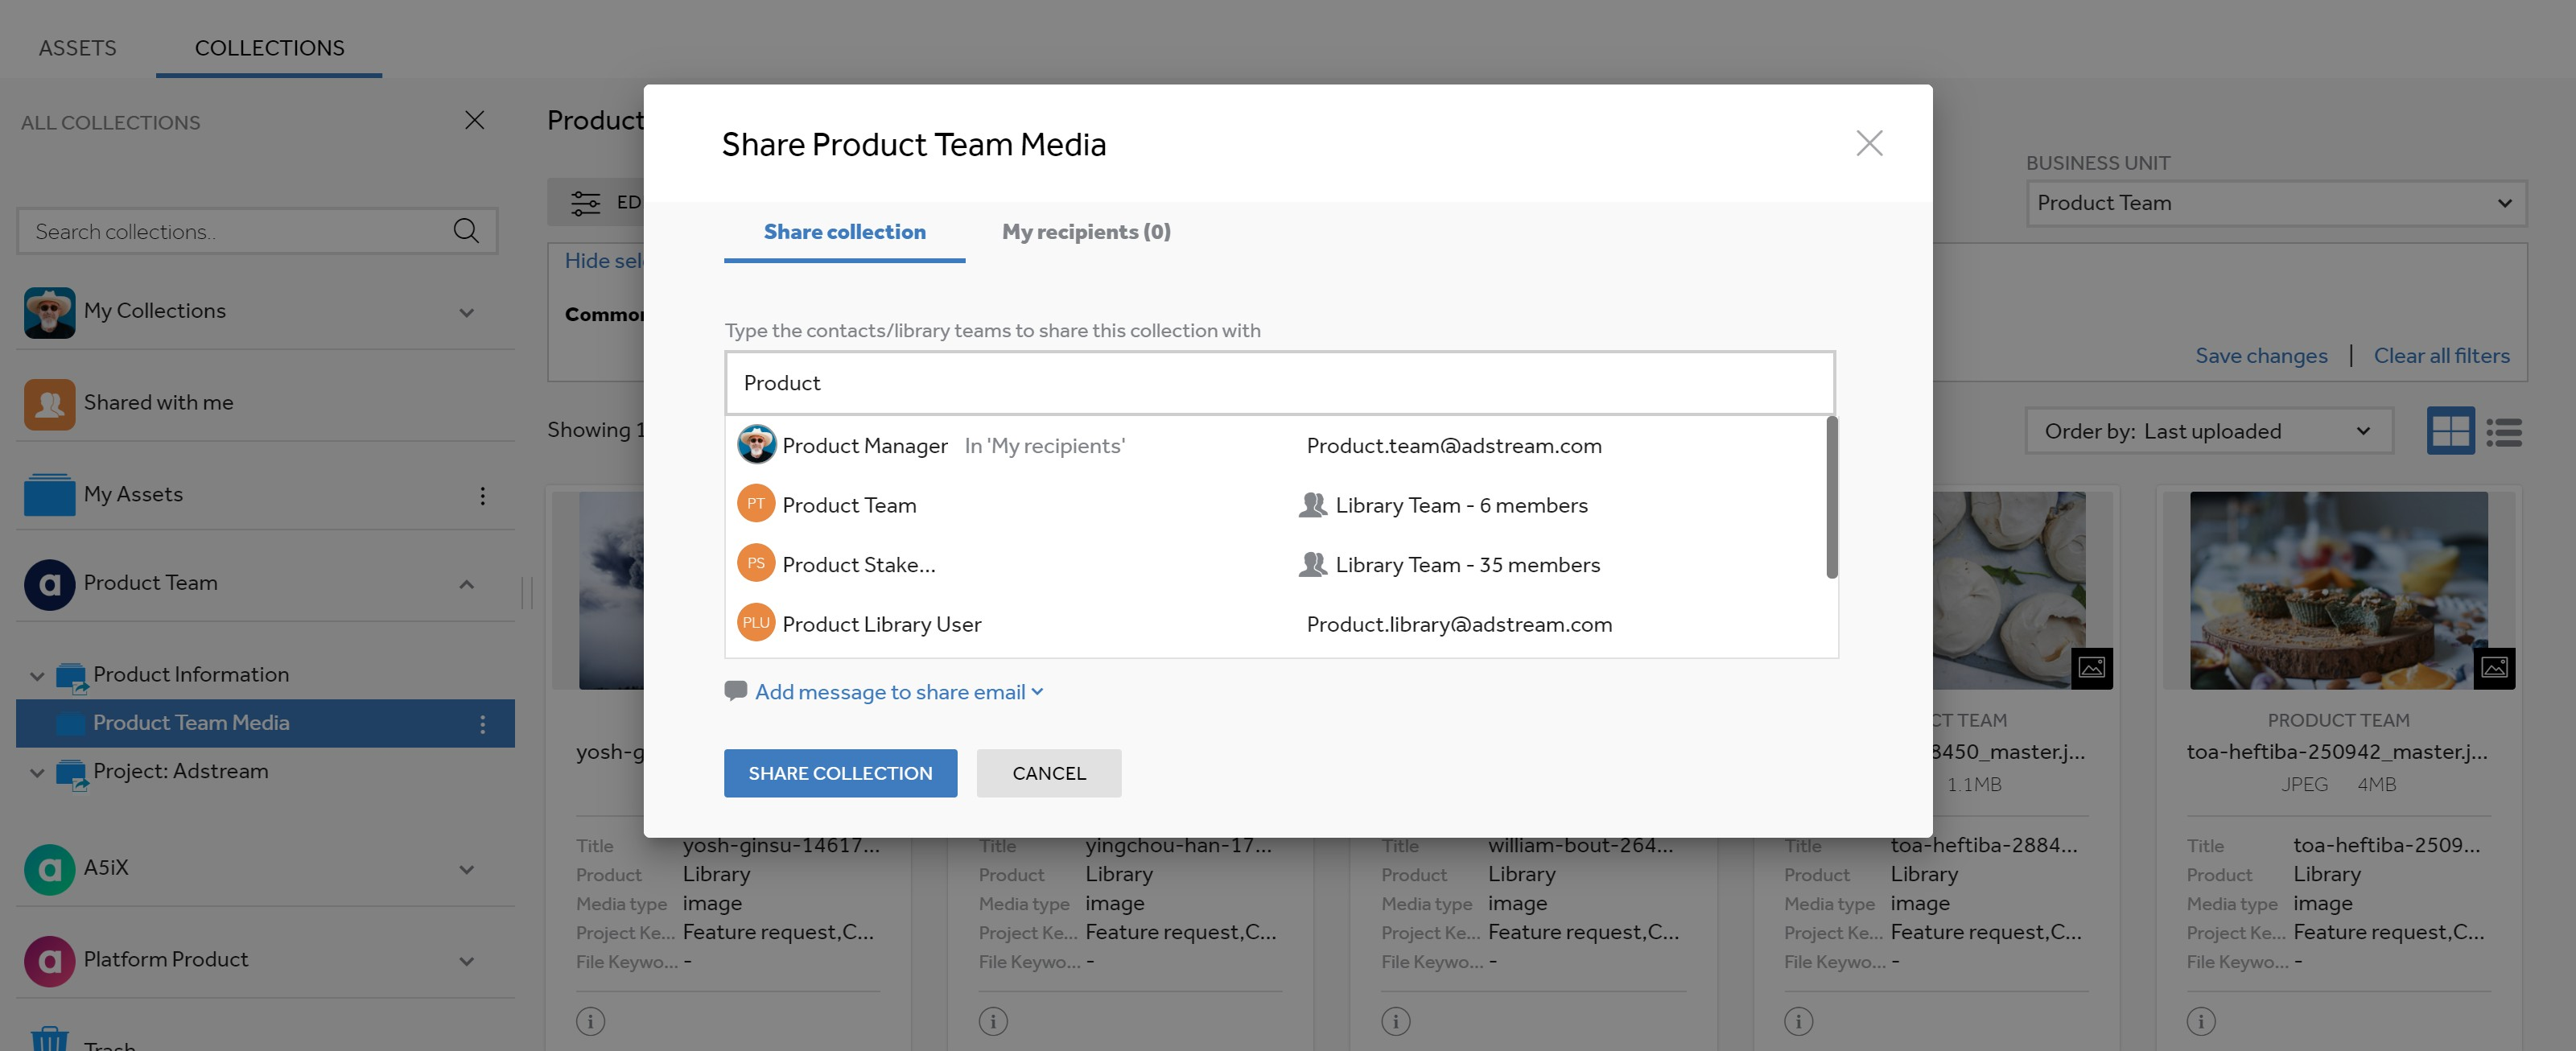The width and height of the screenshot is (2576, 1051).
Task: Open toa-heftiba-250942 cake thumbnail
Action: pos(2338,589)
